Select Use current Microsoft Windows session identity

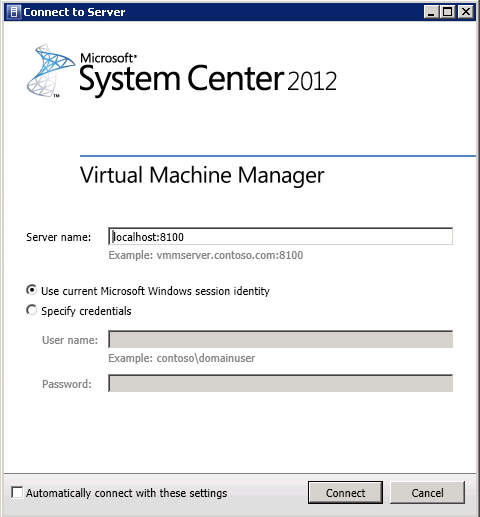(x=31, y=290)
